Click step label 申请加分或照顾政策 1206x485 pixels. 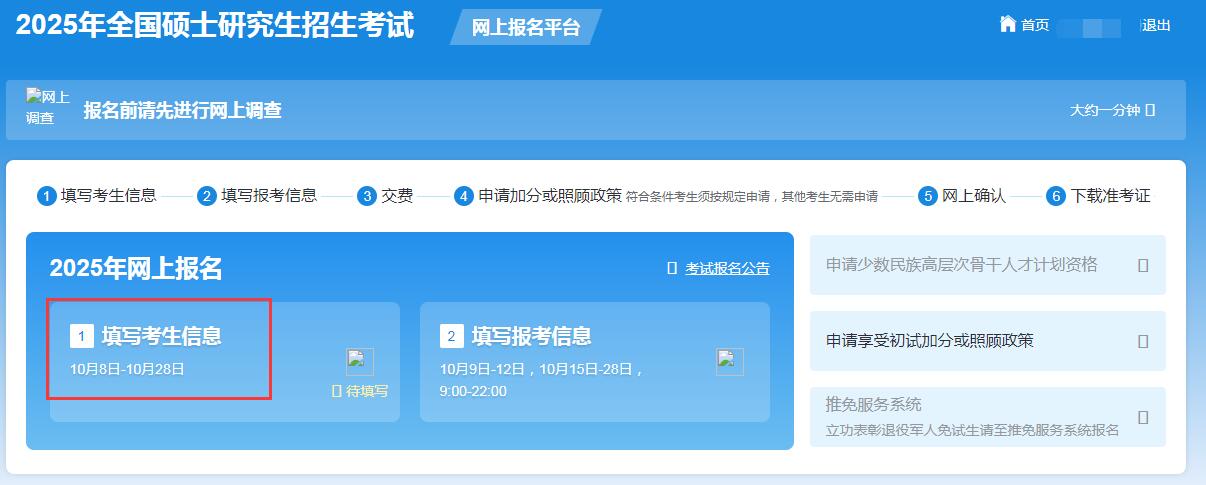click(x=550, y=196)
